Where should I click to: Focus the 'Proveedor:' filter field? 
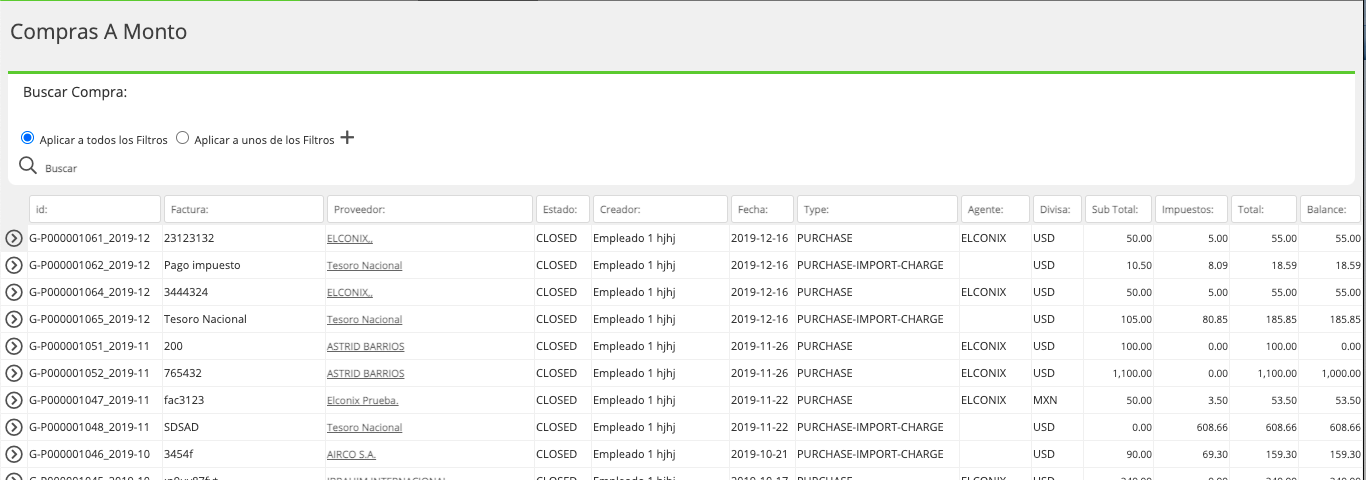430,209
